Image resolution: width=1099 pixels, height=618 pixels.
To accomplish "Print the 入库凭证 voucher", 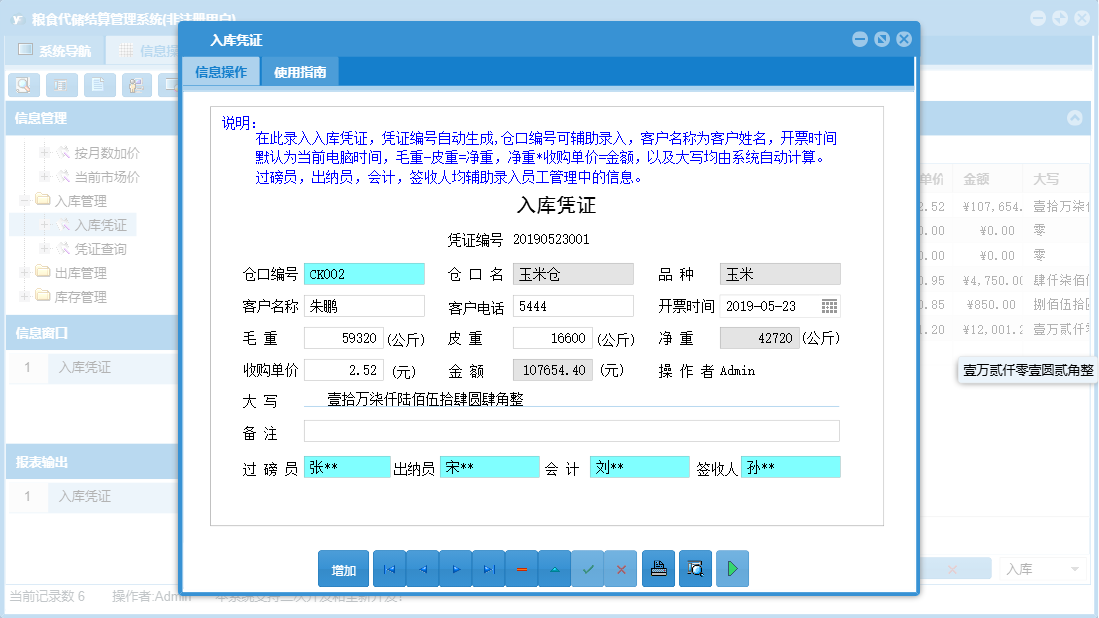I will click(658, 568).
